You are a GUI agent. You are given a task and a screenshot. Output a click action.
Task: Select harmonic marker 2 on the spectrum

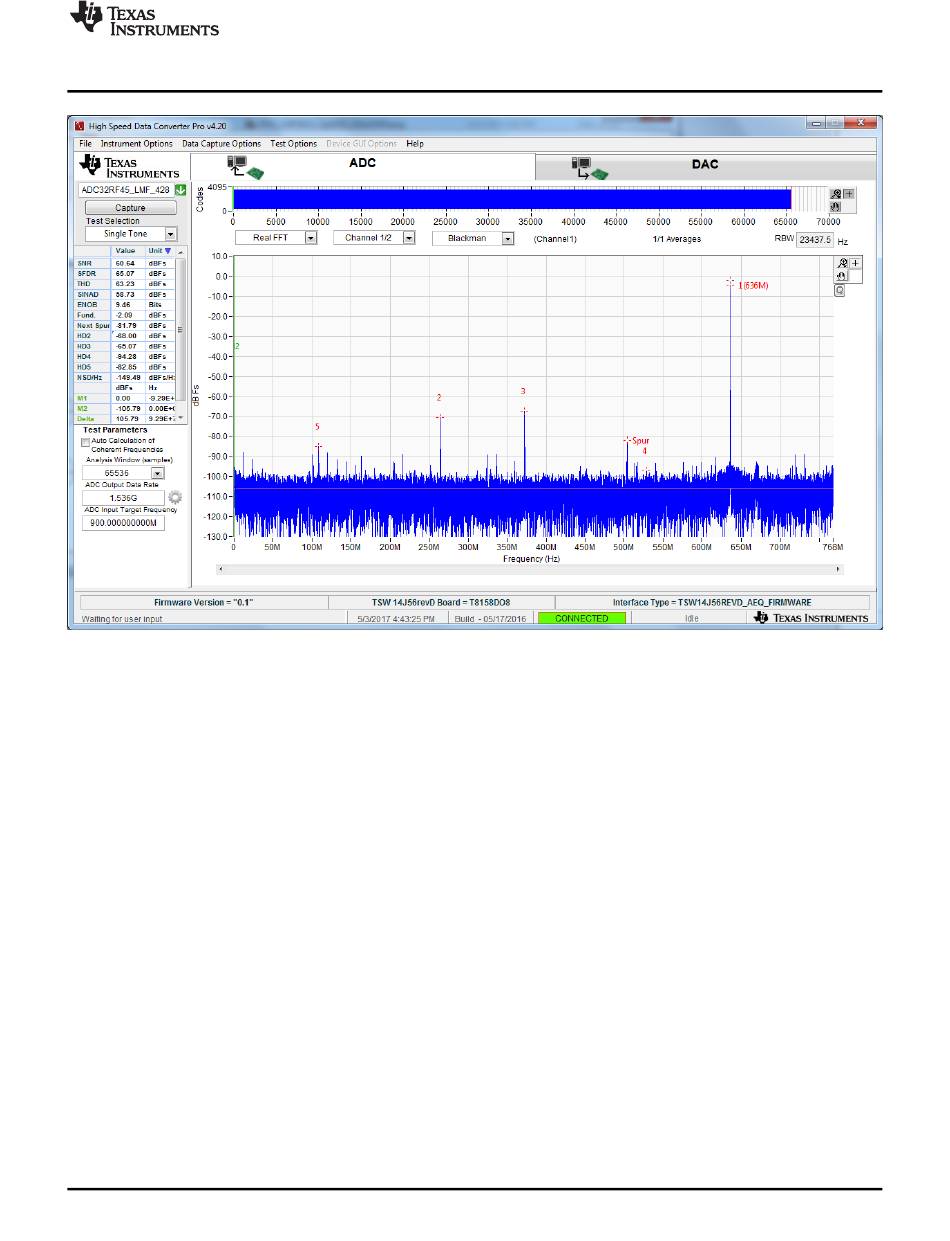(440, 417)
